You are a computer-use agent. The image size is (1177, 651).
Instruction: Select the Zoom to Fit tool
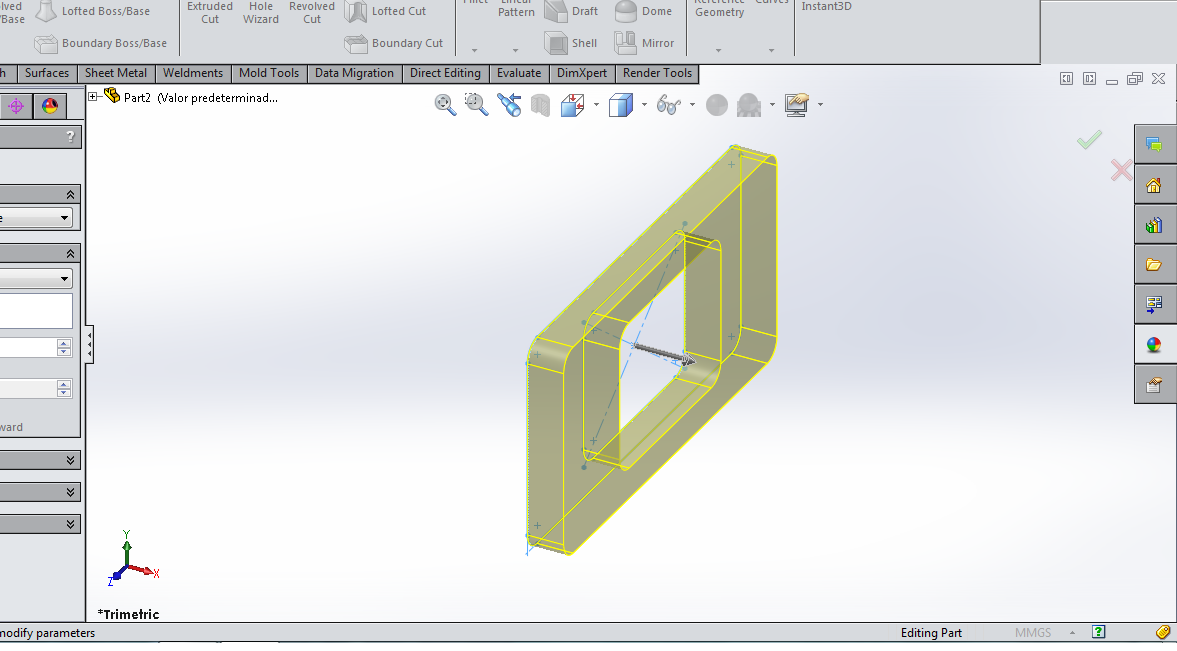pyautogui.click(x=444, y=104)
